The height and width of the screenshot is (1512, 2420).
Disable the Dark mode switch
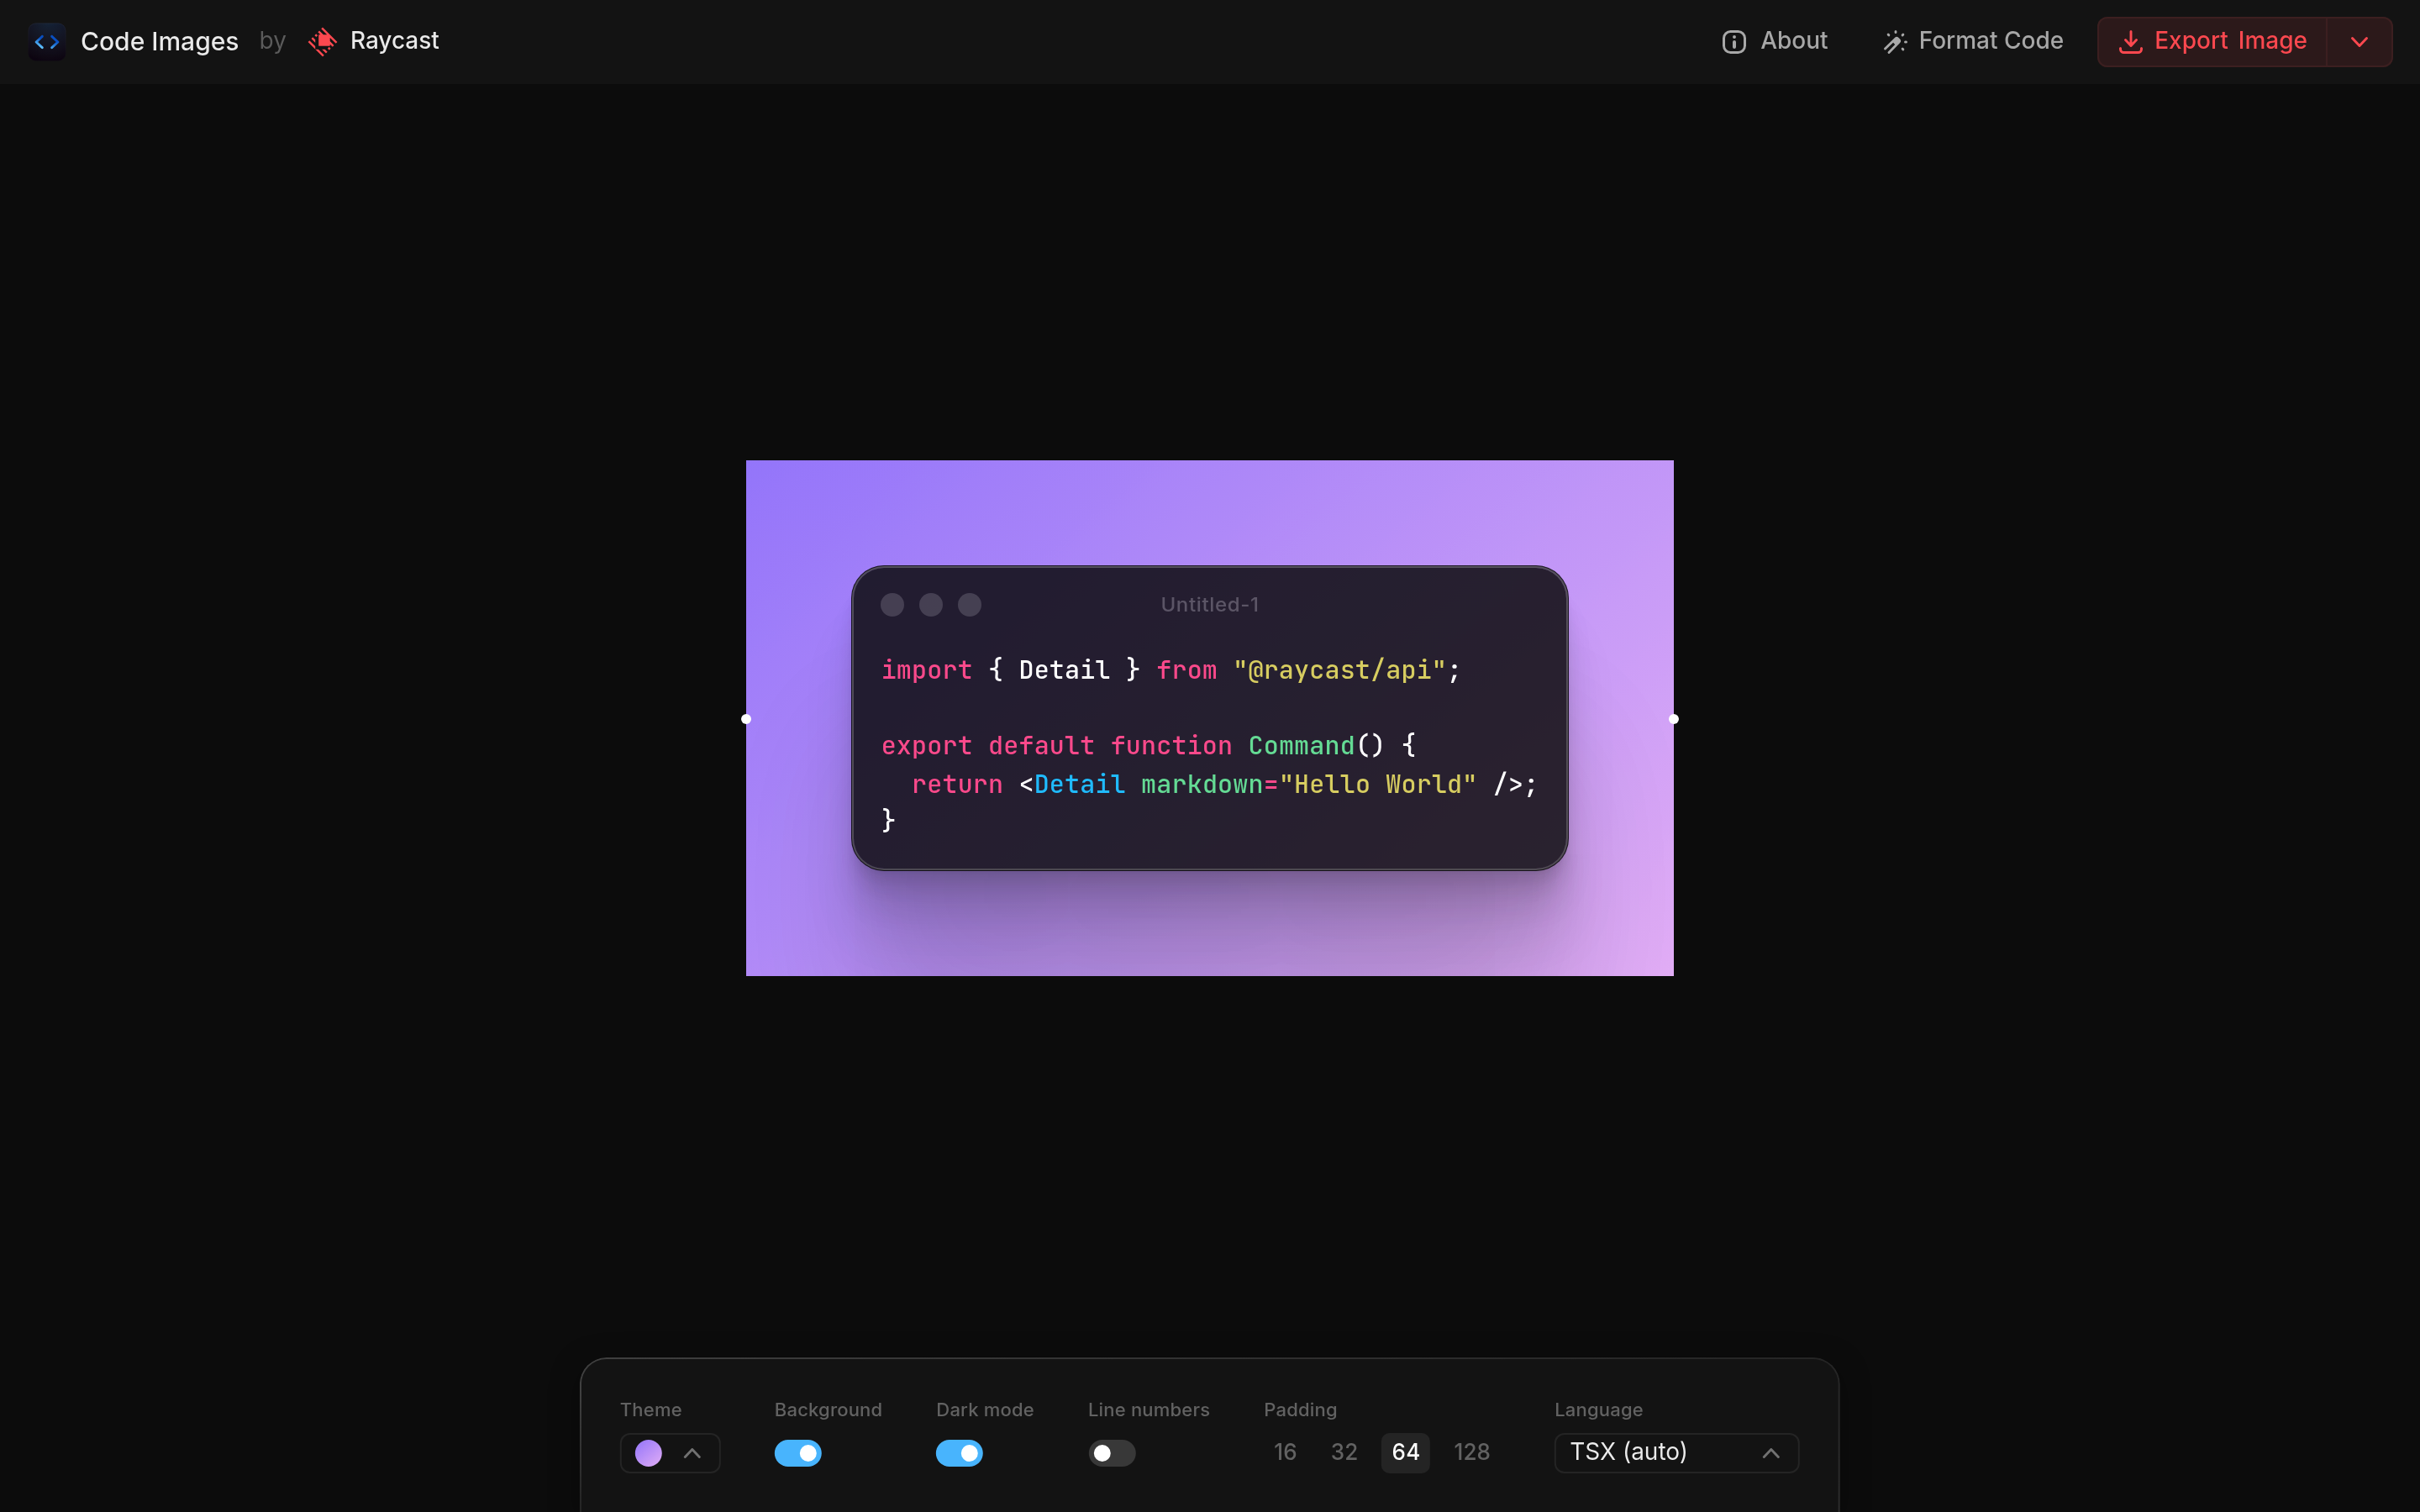click(958, 1453)
